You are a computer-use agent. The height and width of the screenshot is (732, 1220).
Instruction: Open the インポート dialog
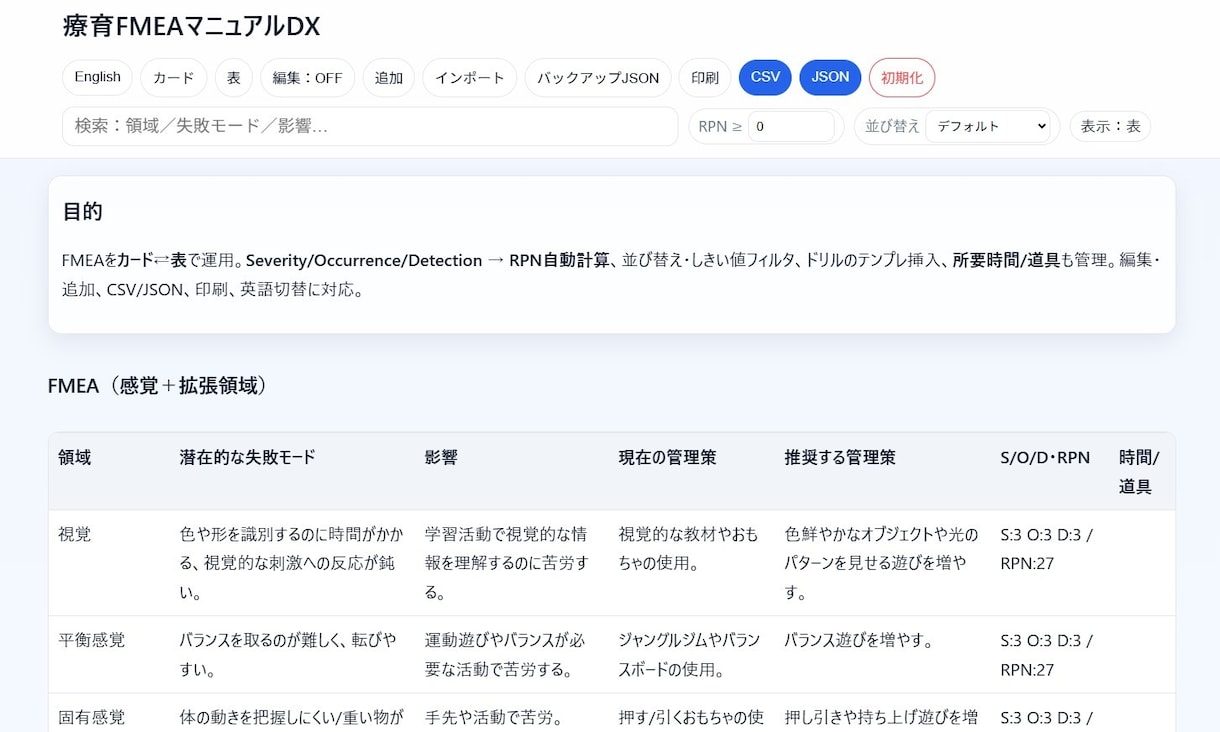tap(470, 77)
